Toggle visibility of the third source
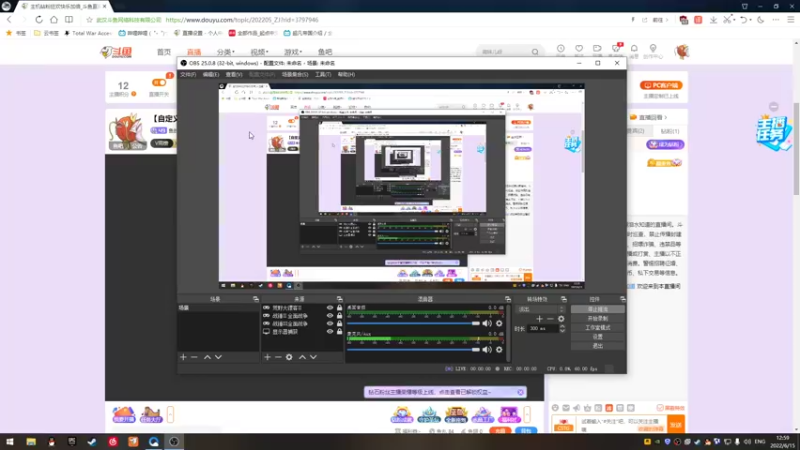 pyautogui.click(x=330, y=323)
